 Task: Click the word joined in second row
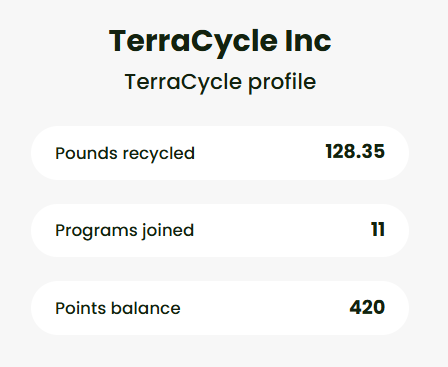[x=168, y=231]
